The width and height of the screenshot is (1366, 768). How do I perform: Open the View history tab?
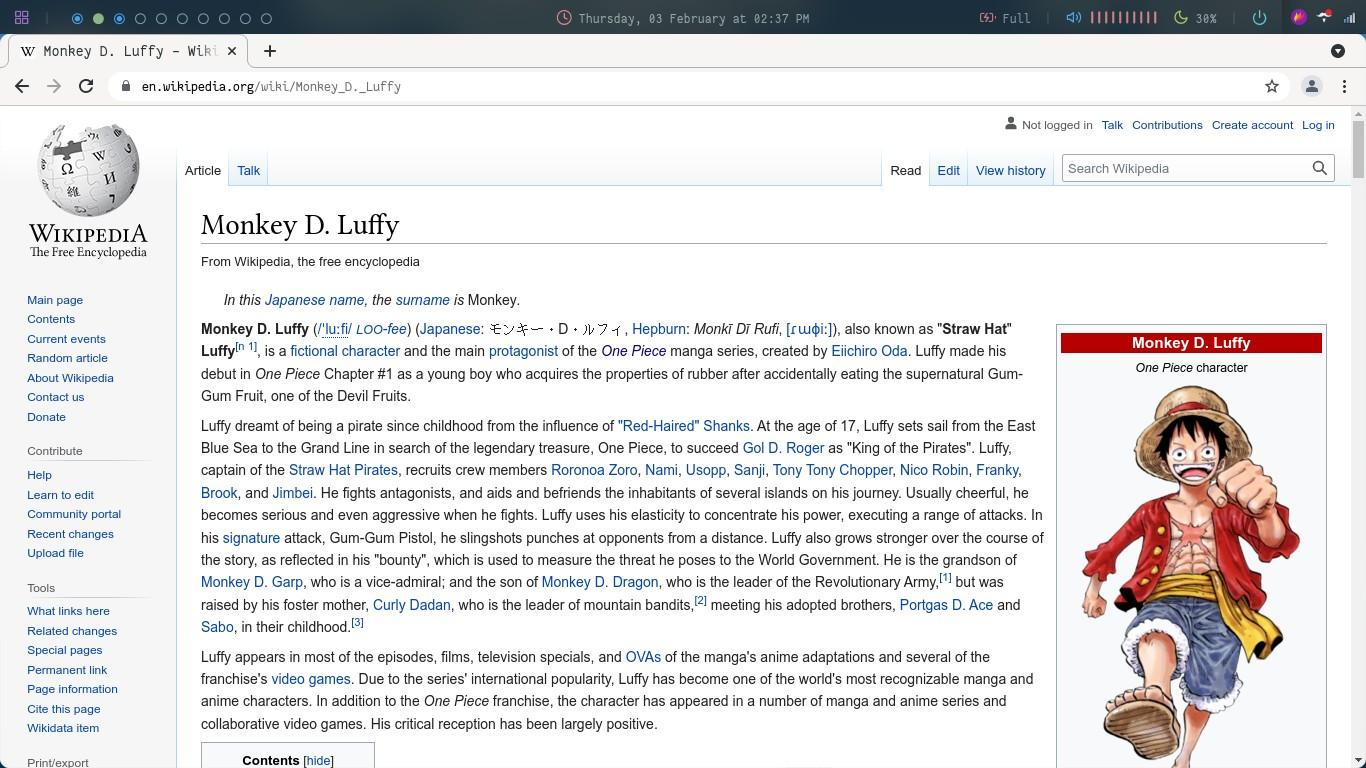click(x=1010, y=170)
